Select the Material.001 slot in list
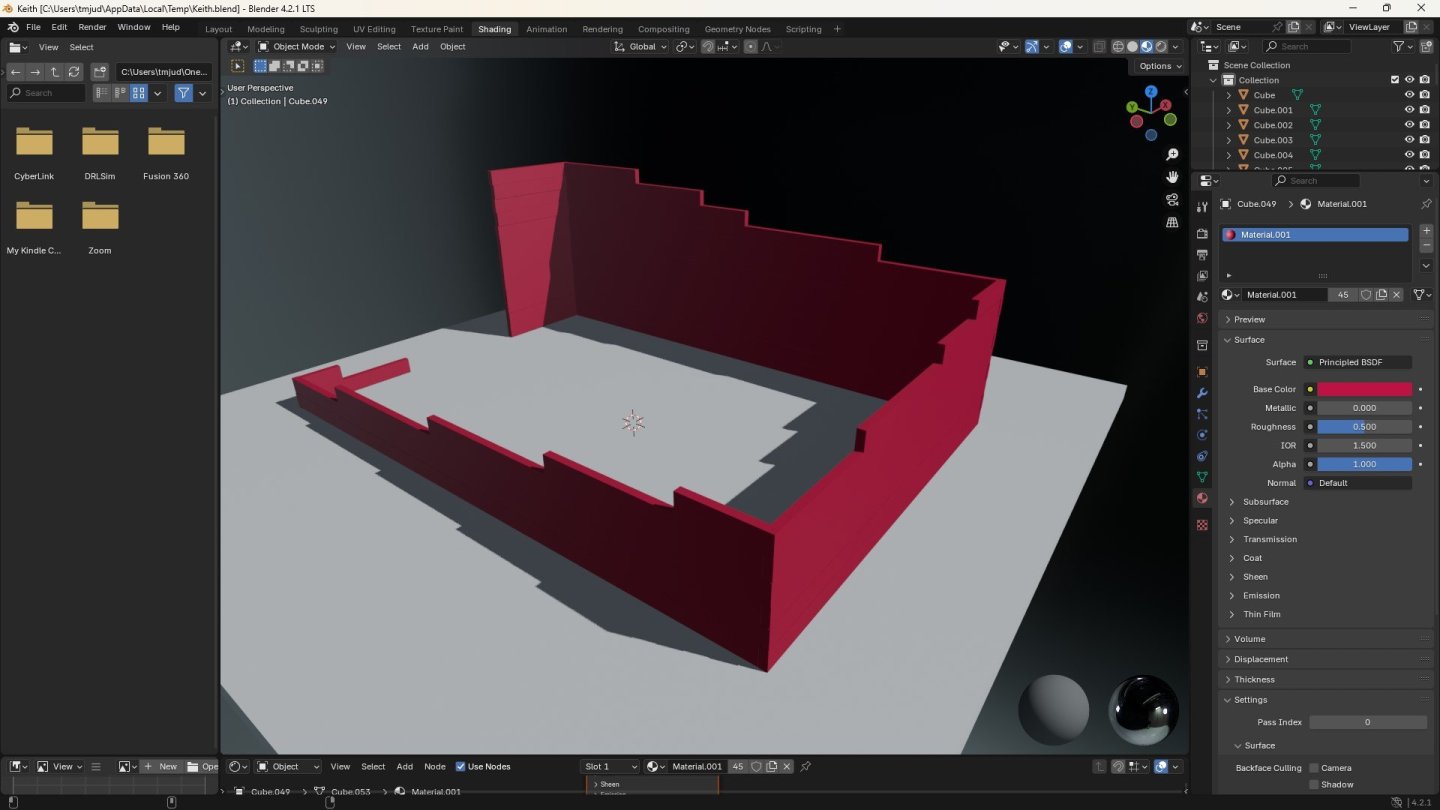1440x810 pixels. (1315, 235)
